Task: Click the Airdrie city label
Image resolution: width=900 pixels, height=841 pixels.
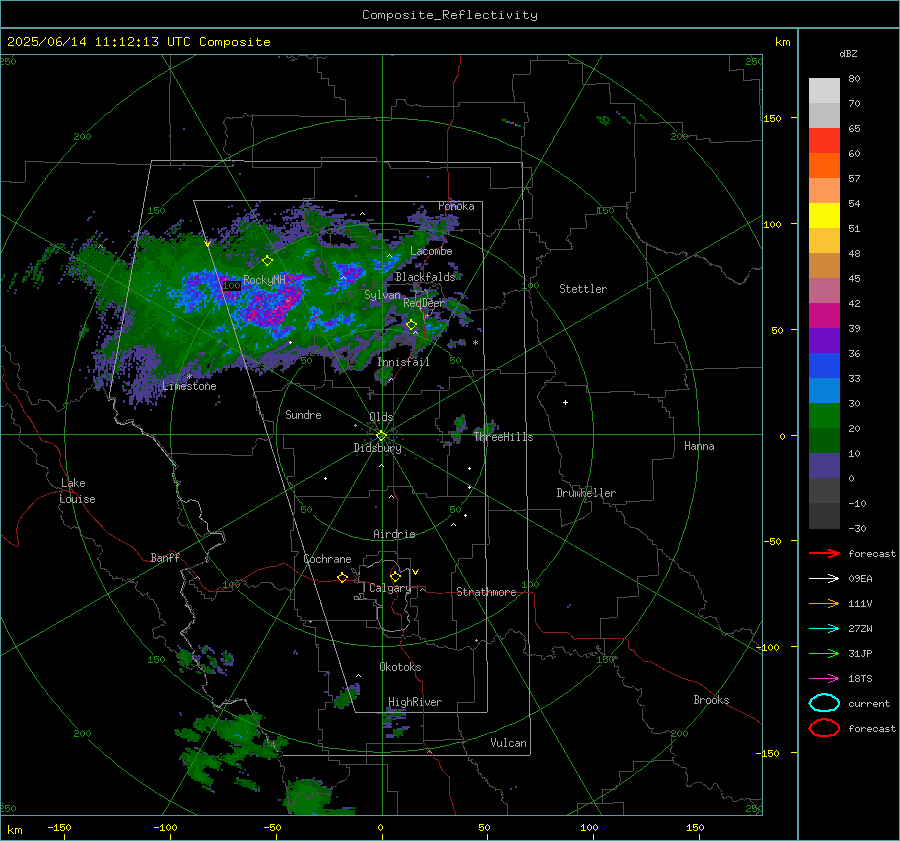Action: coord(394,534)
